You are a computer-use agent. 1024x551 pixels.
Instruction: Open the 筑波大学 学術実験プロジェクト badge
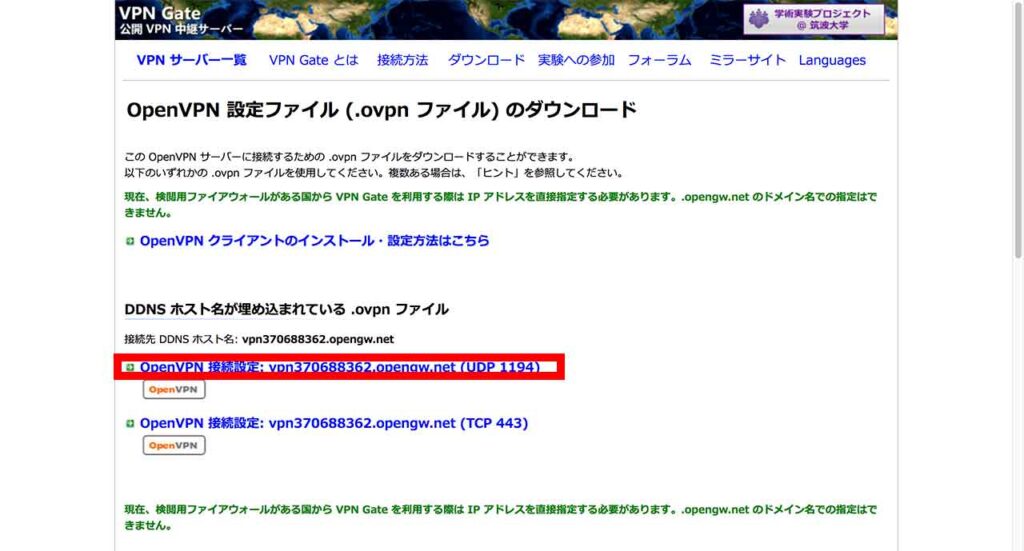pyautogui.click(x=813, y=20)
